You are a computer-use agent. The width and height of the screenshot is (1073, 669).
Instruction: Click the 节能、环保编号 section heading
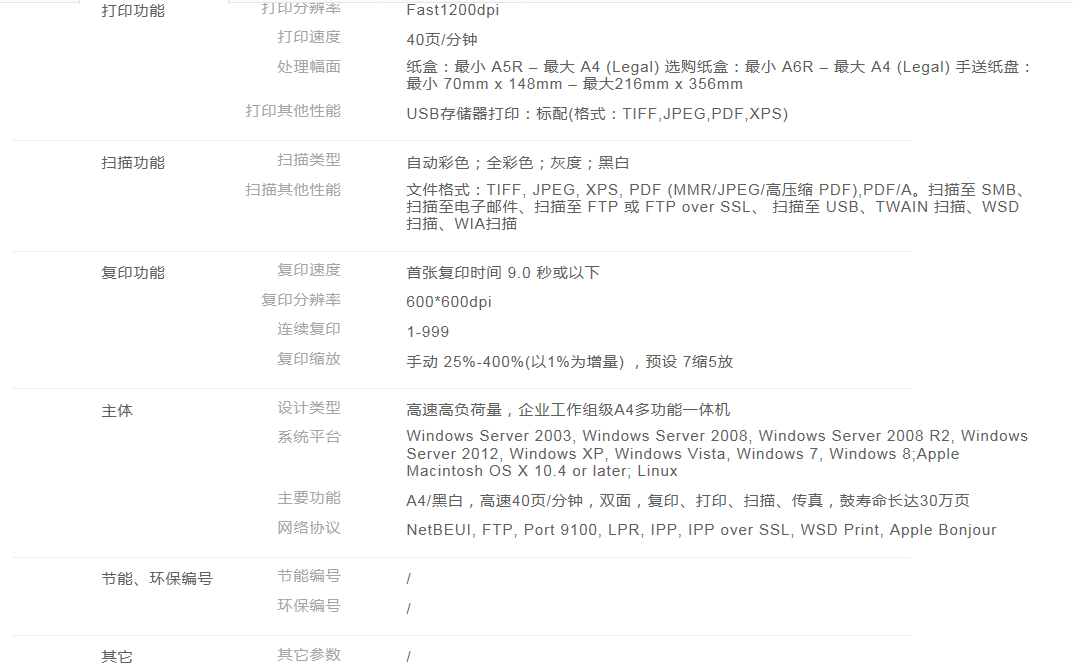156,579
